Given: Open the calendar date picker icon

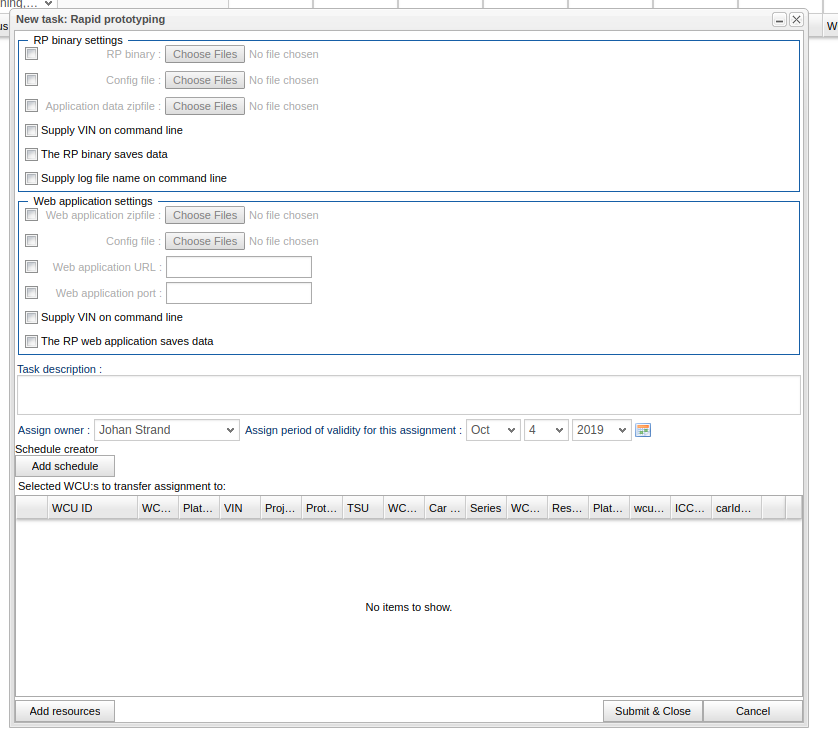Looking at the screenshot, I should click(643, 430).
